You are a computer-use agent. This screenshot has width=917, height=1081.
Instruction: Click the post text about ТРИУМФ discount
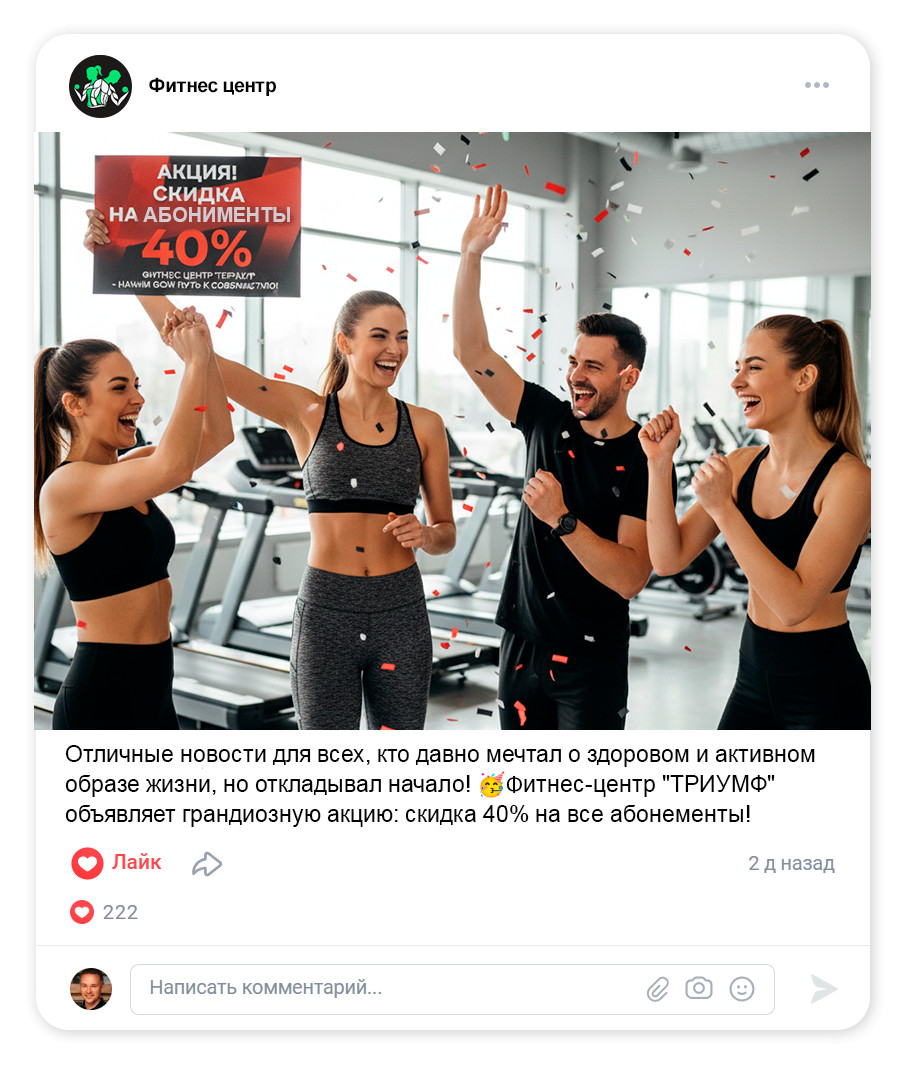pyautogui.click(x=440, y=784)
